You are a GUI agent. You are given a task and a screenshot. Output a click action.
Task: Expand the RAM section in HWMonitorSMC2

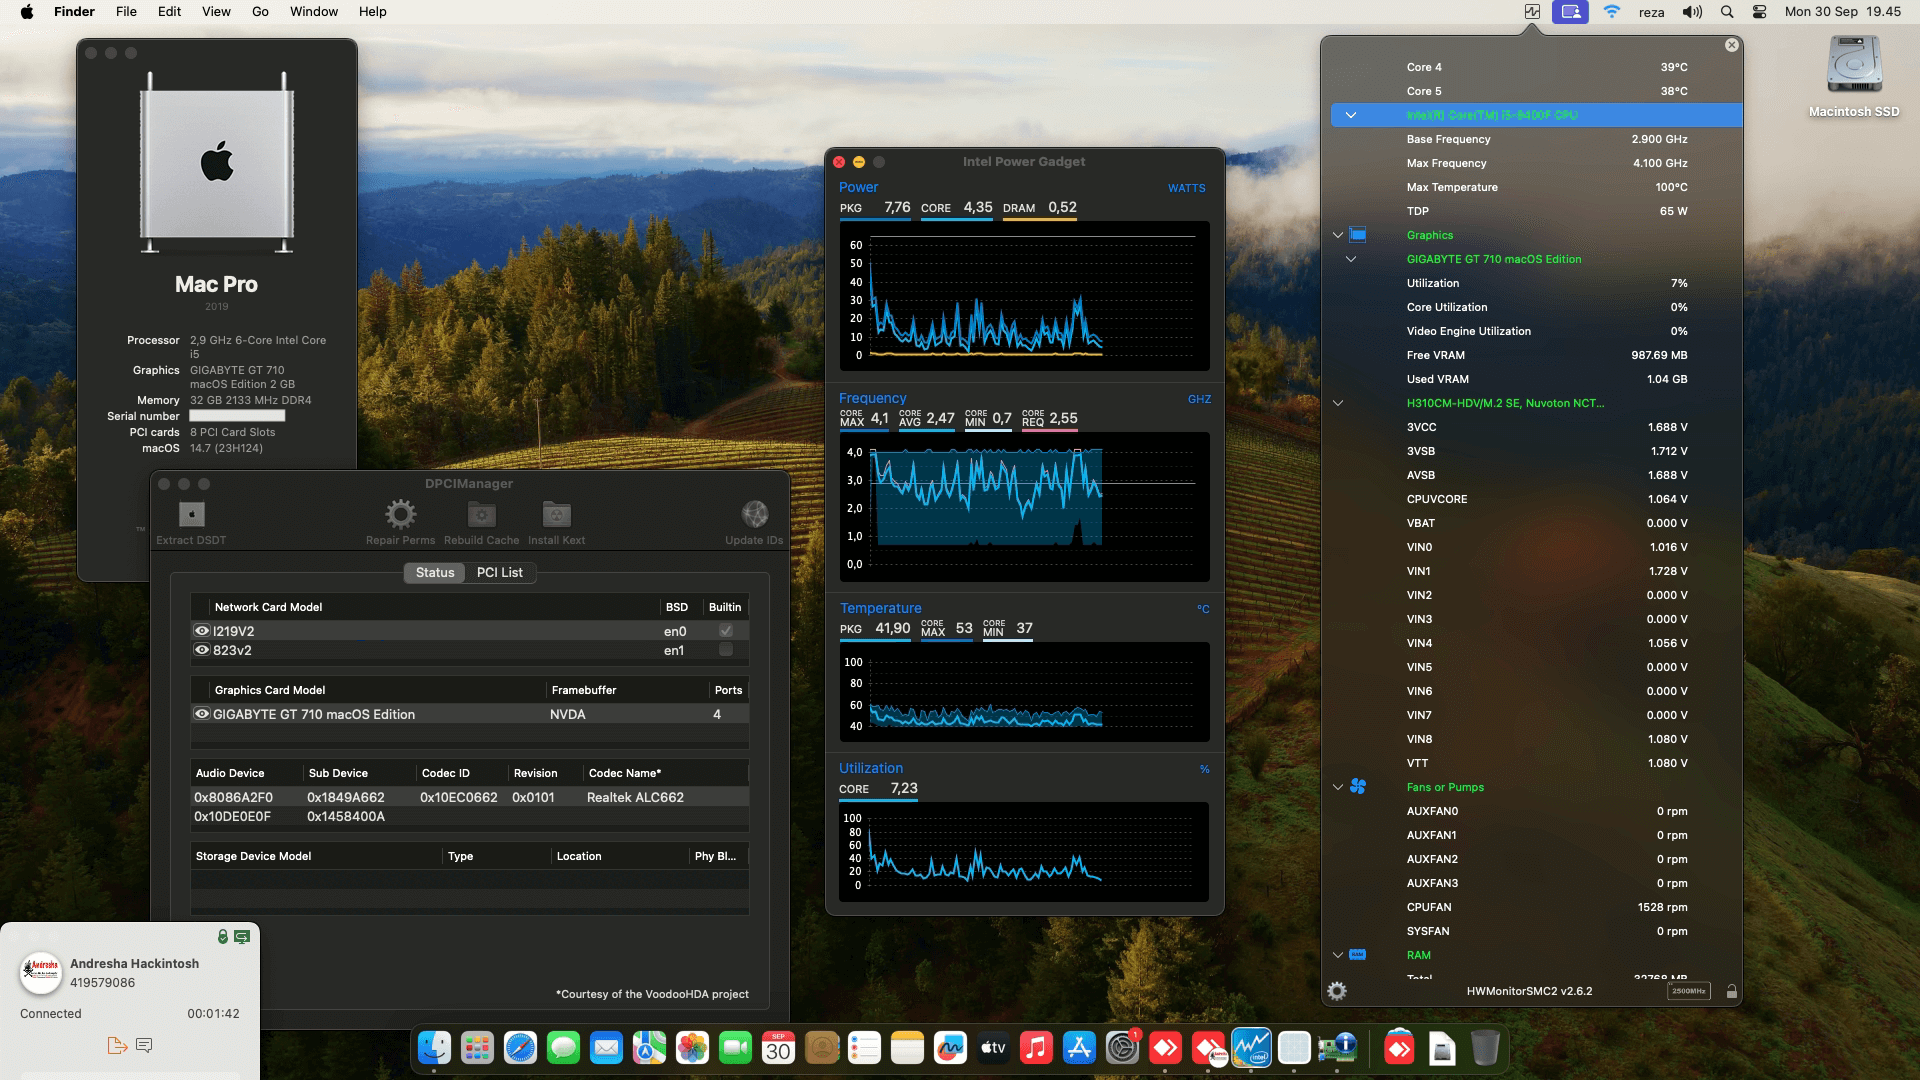point(1338,955)
